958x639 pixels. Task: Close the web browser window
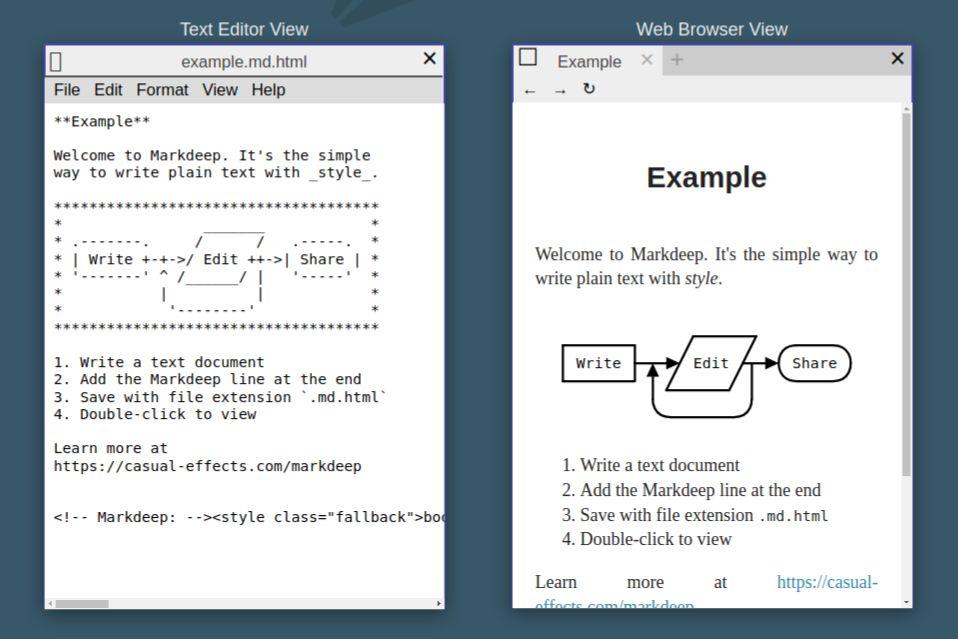click(898, 58)
